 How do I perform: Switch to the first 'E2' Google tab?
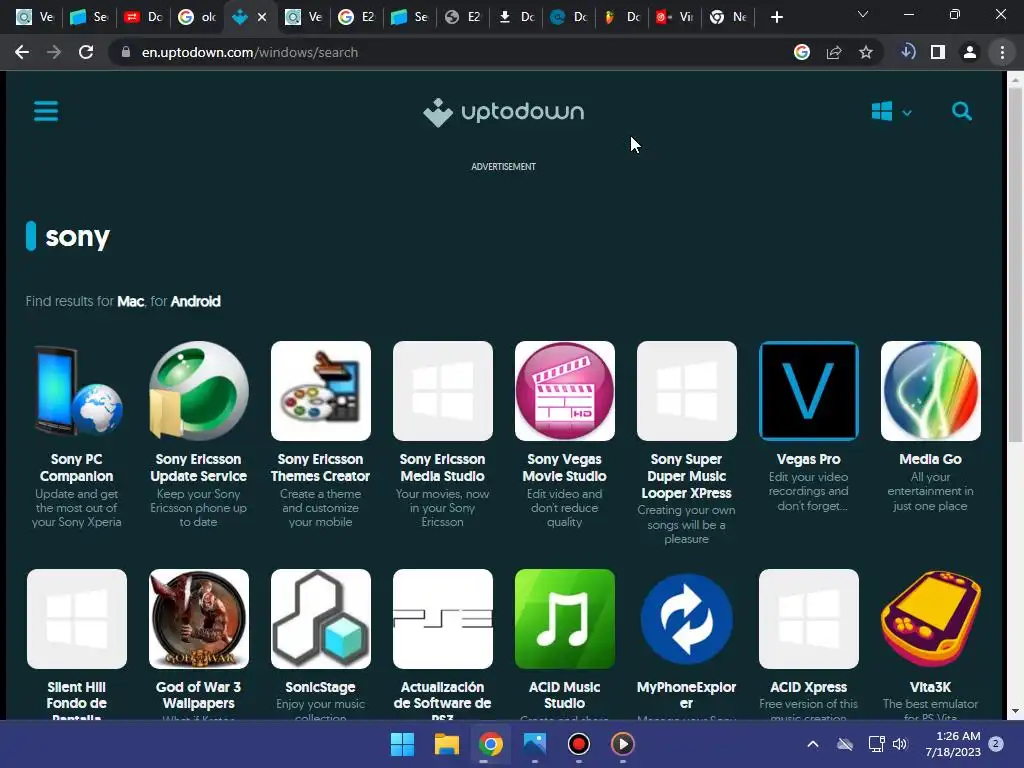(x=357, y=17)
